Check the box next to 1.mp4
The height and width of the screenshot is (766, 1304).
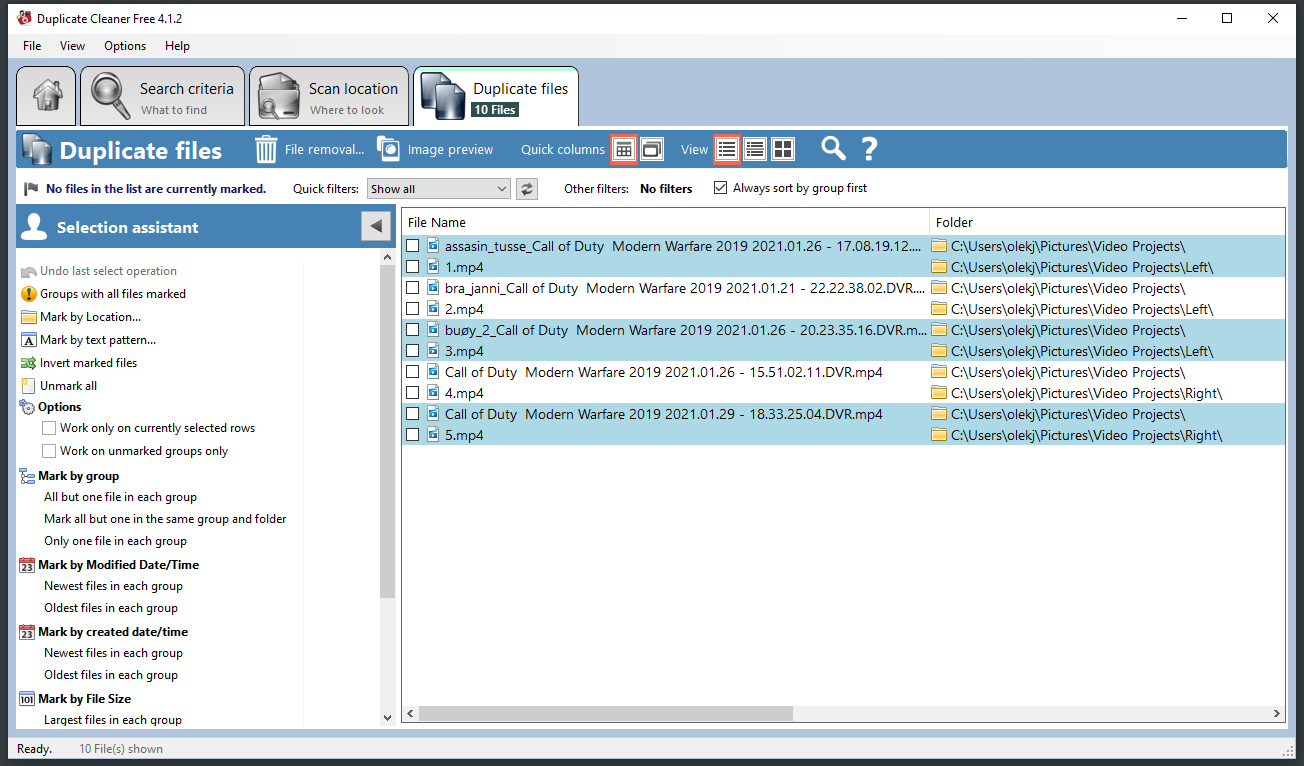coord(413,266)
